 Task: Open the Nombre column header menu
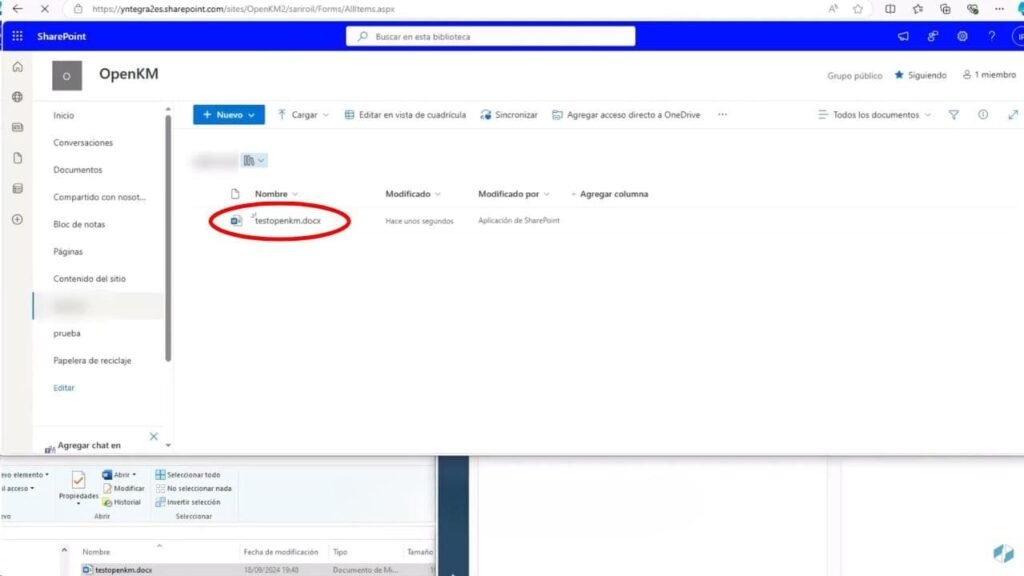pos(276,194)
